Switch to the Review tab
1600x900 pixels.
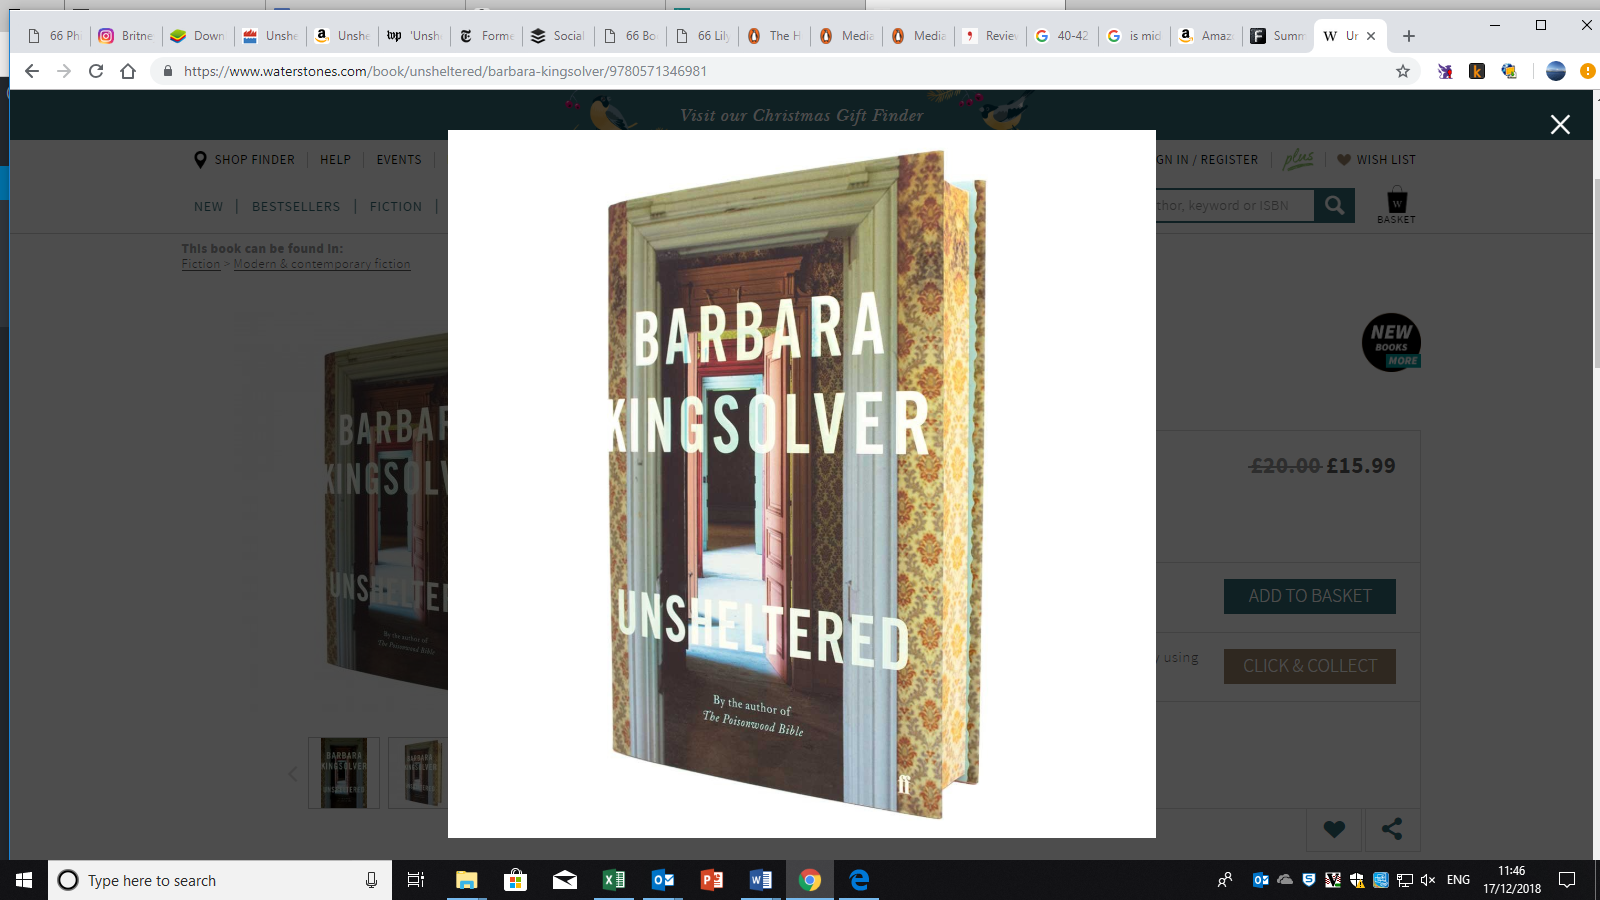pos(990,36)
